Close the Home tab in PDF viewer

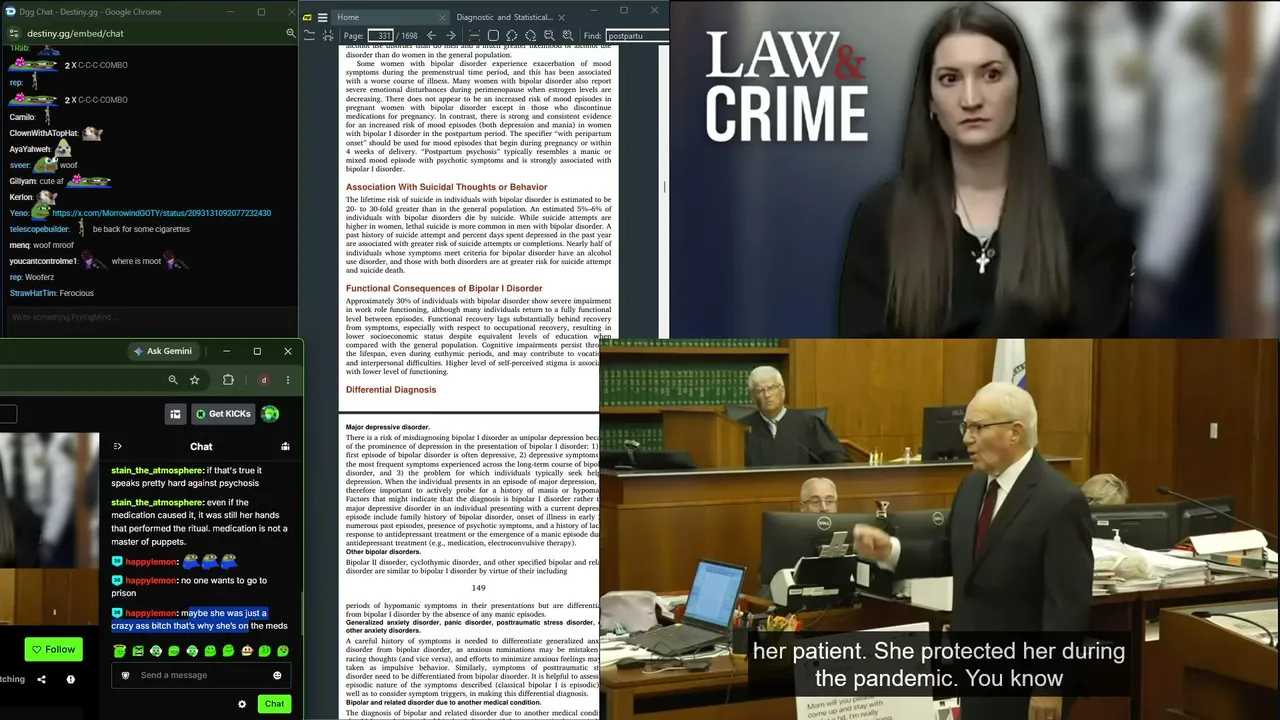pyautogui.click(x=442, y=17)
